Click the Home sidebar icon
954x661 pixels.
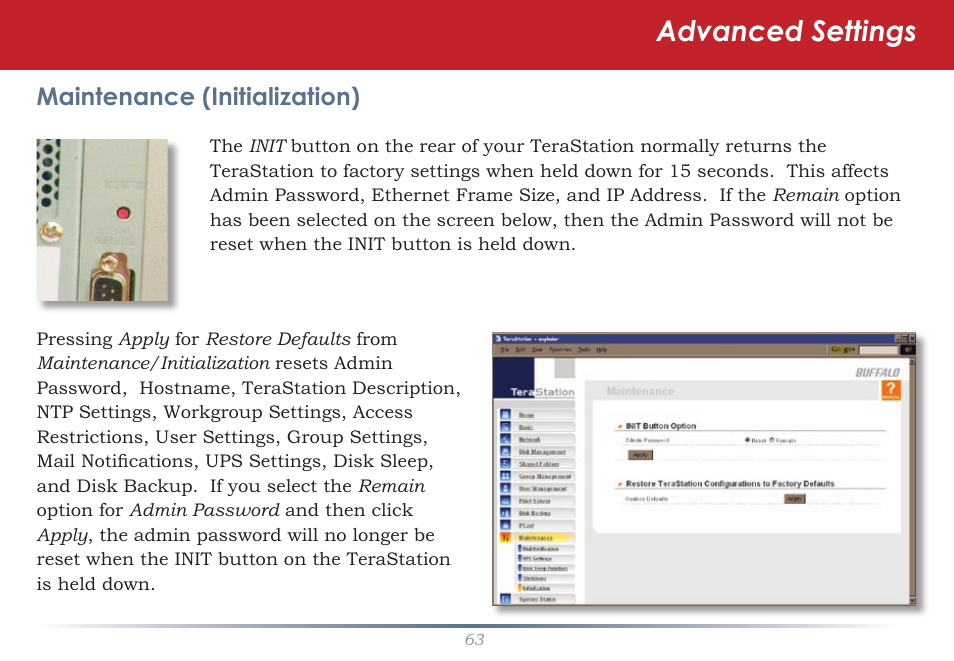505,414
